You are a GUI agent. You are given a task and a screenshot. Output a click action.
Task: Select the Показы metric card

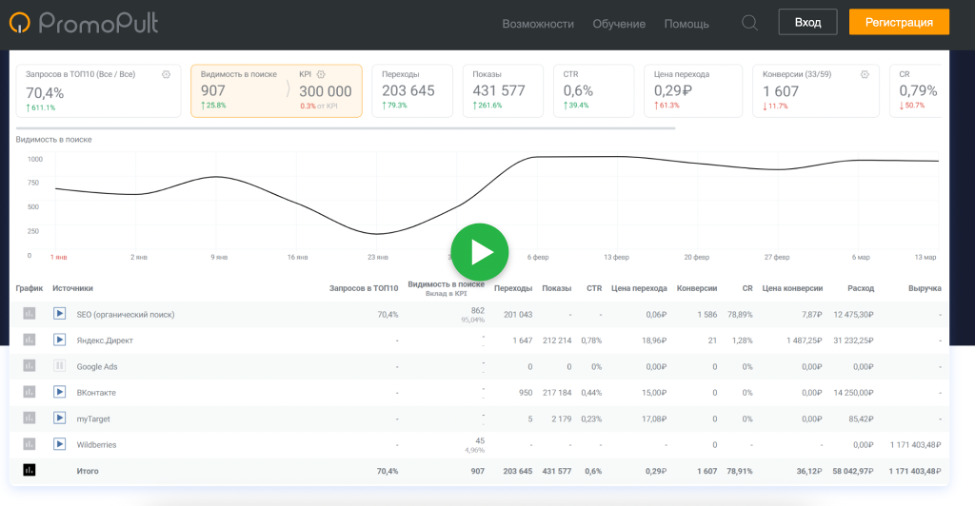click(502, 90)
